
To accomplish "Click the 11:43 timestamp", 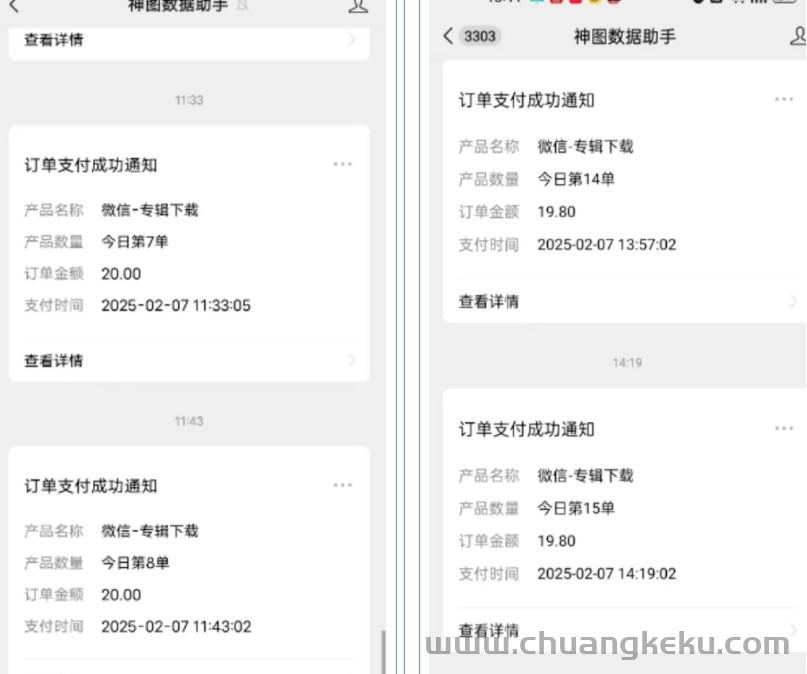I will point(189,421).
